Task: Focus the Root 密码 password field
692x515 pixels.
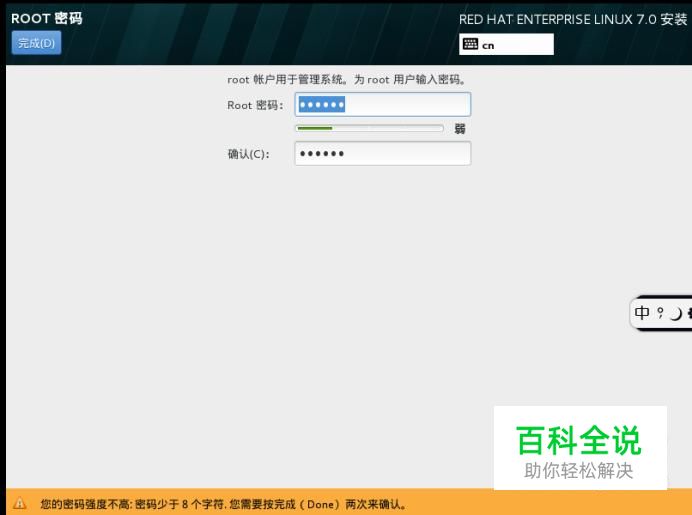Action: point(383,105)
